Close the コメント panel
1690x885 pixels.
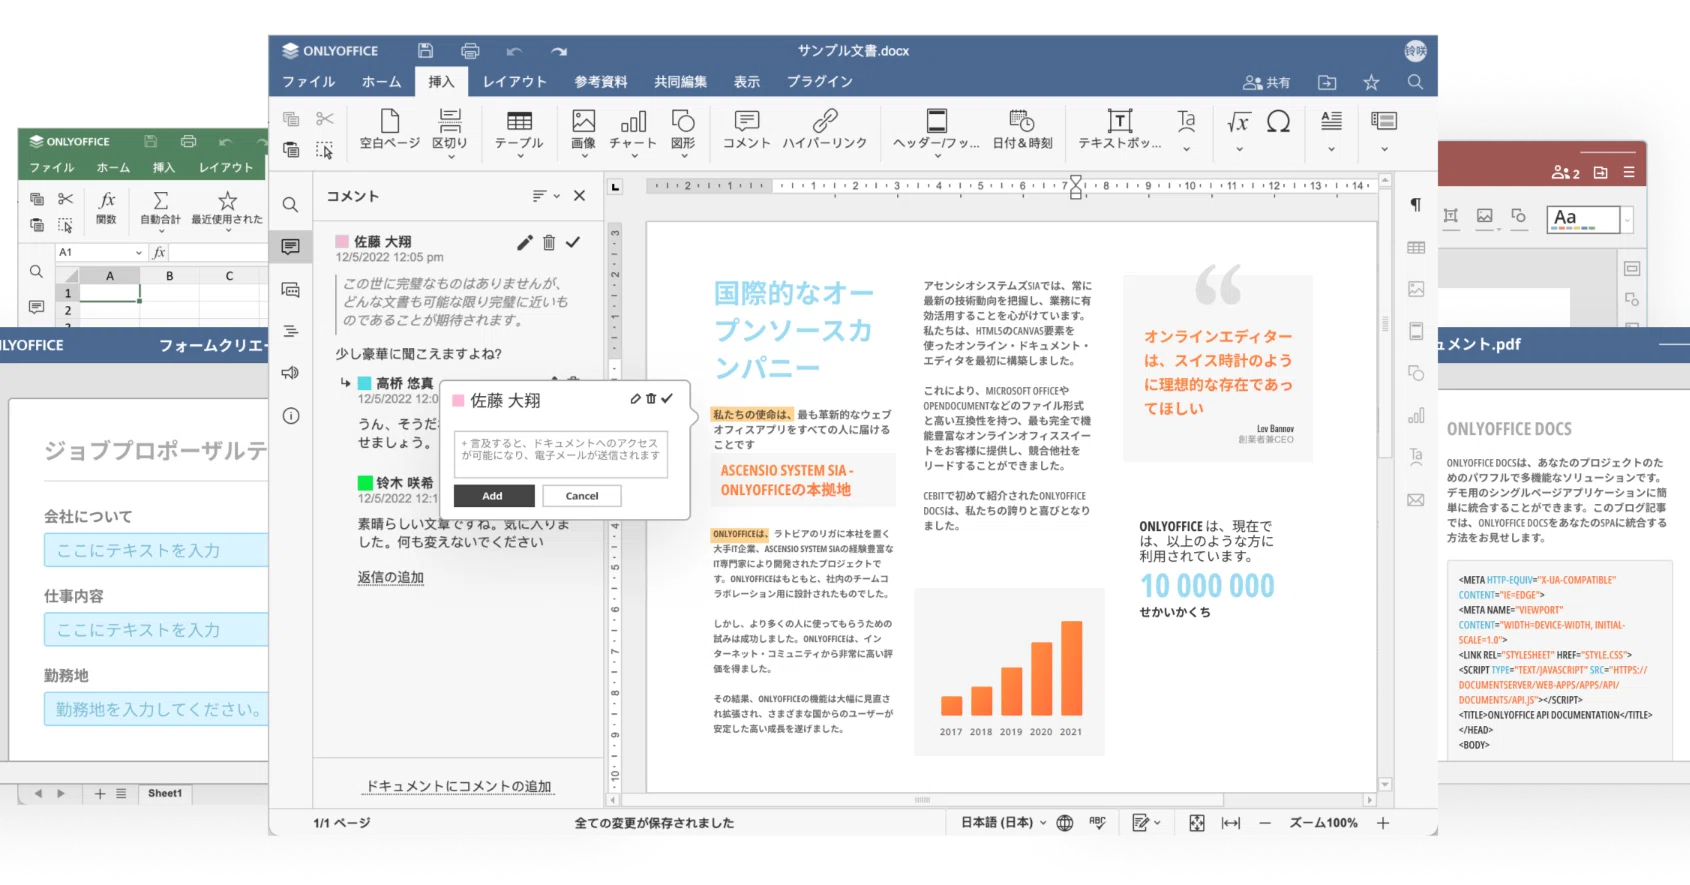579,196
